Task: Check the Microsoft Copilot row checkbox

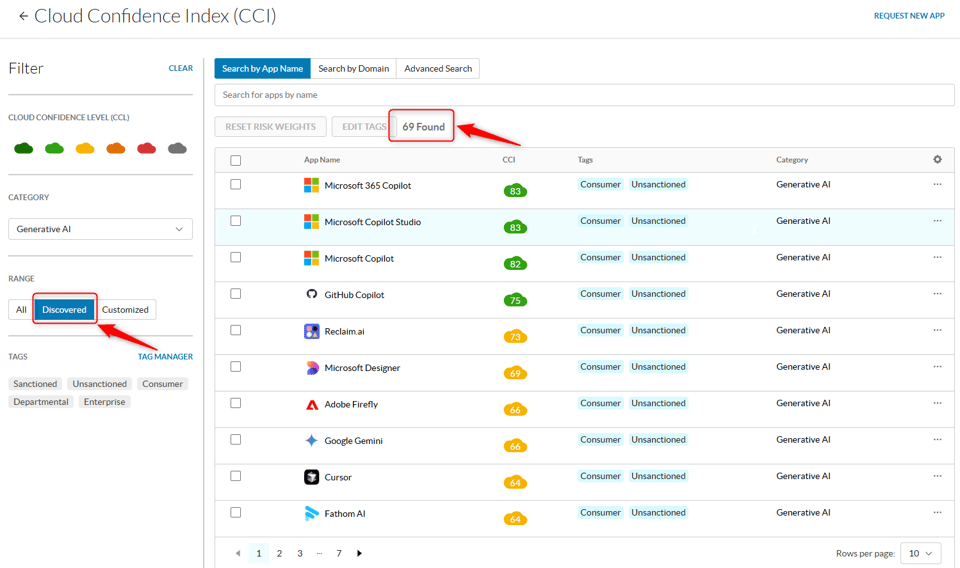Action: tap(236, 257)
